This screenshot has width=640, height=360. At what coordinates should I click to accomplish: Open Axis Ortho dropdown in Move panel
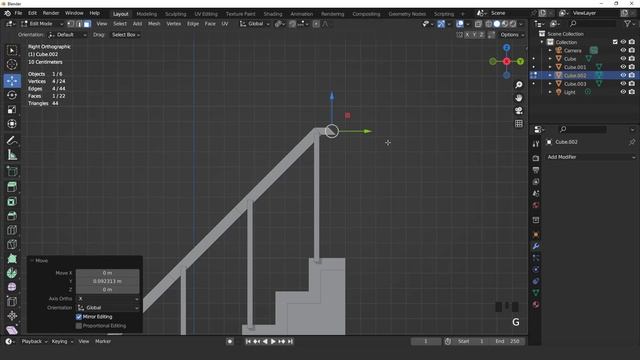coord(108,299)
